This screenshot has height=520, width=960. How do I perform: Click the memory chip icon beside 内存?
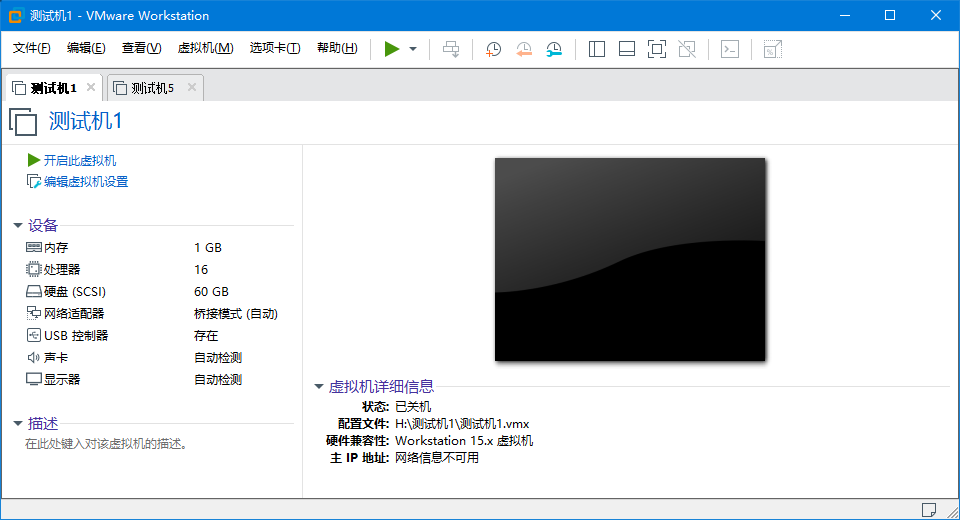[x=34, y=247]
